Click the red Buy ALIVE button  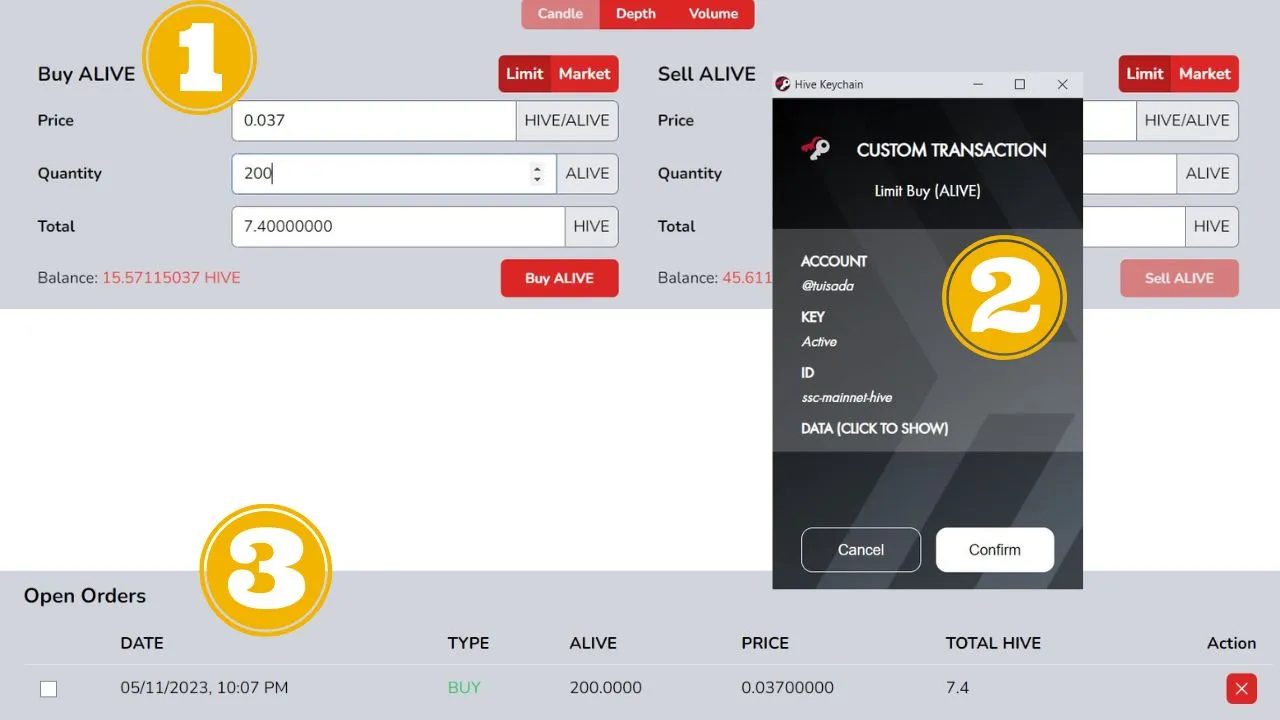(x=559, y=278)
